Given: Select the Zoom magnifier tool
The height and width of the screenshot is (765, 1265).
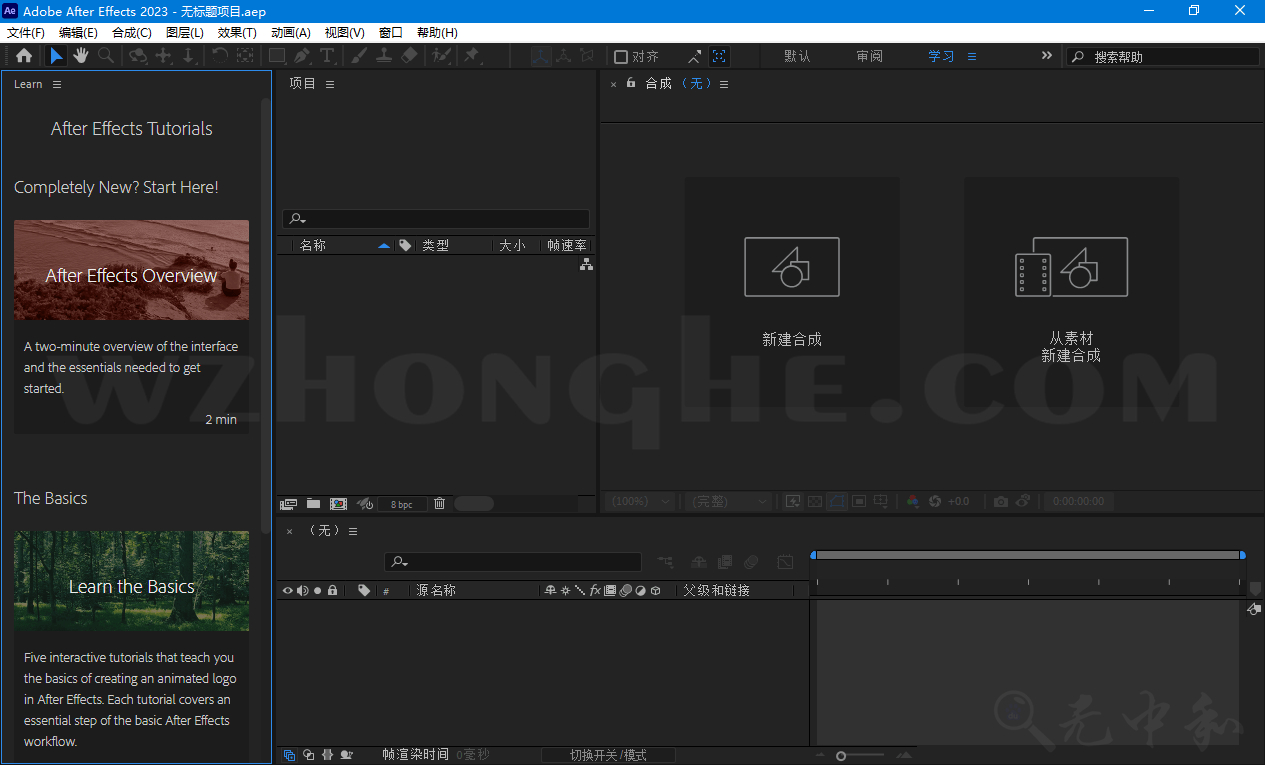Looking at the screenshot, I should pyautogui.click(x=106, y=56).
